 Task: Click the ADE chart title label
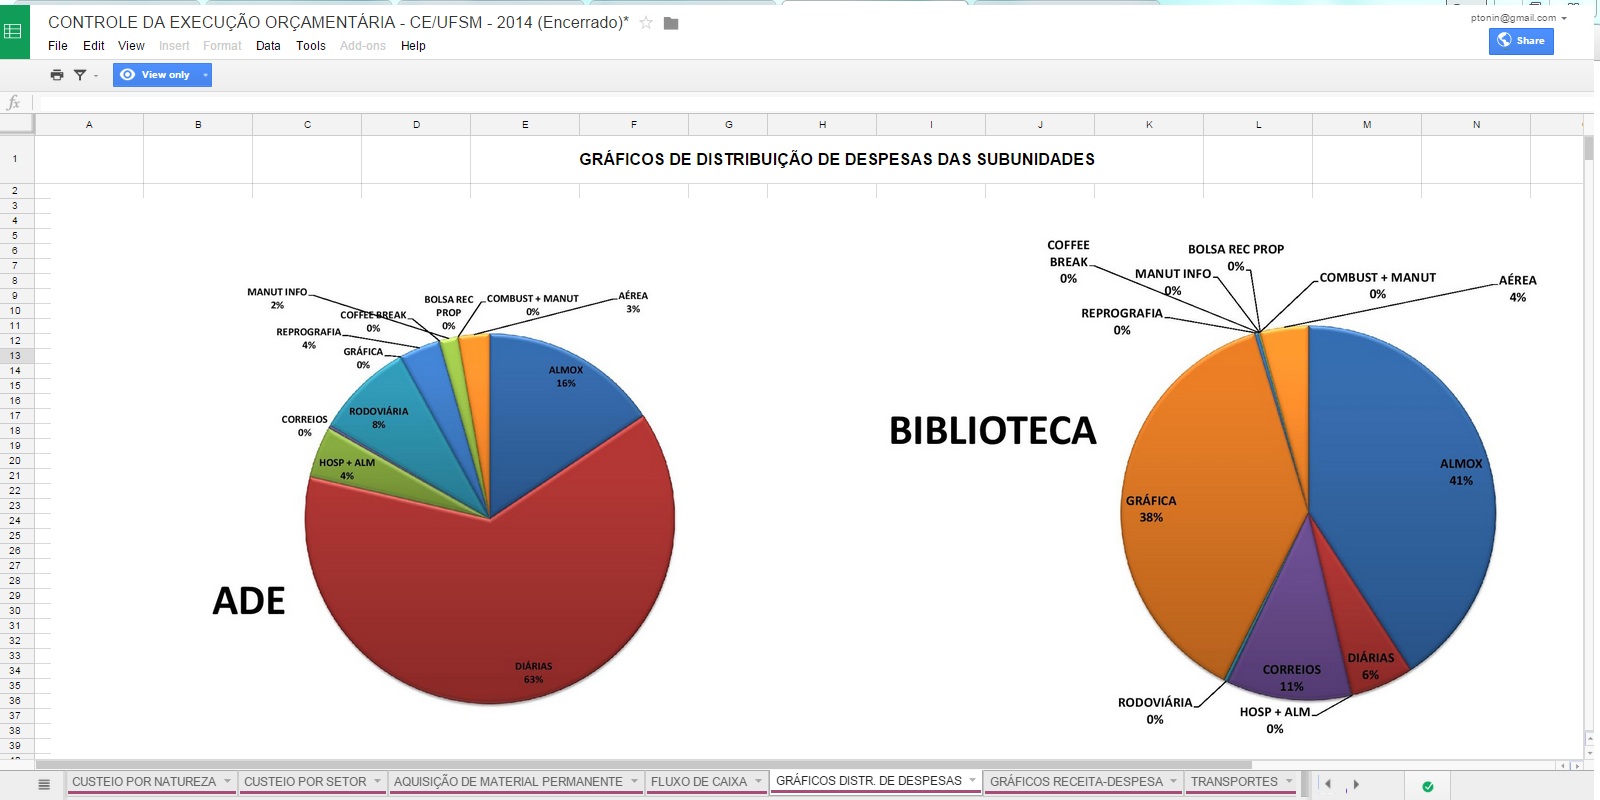point(249,601)
